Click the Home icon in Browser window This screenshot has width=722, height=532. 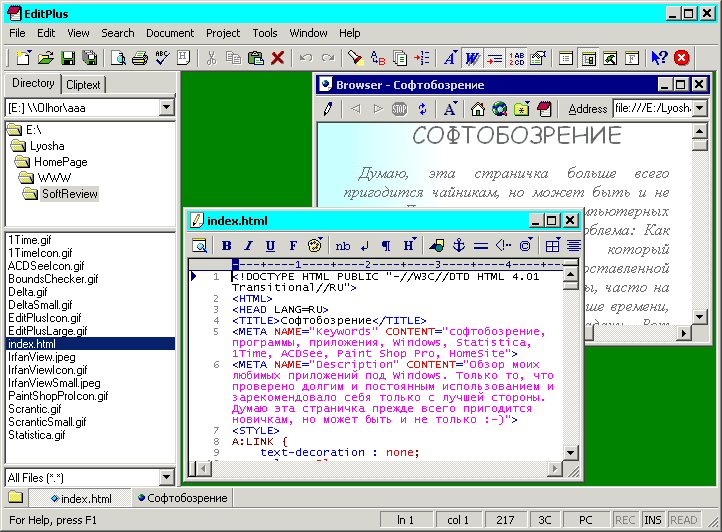pos(477,109)
